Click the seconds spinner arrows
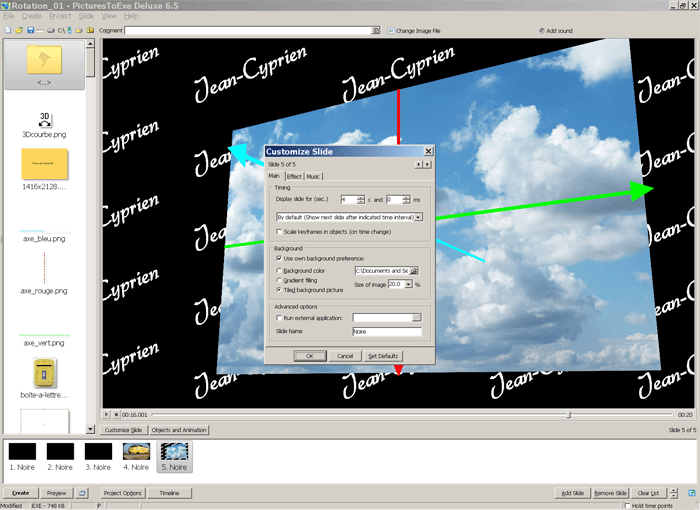 point(361,200)
